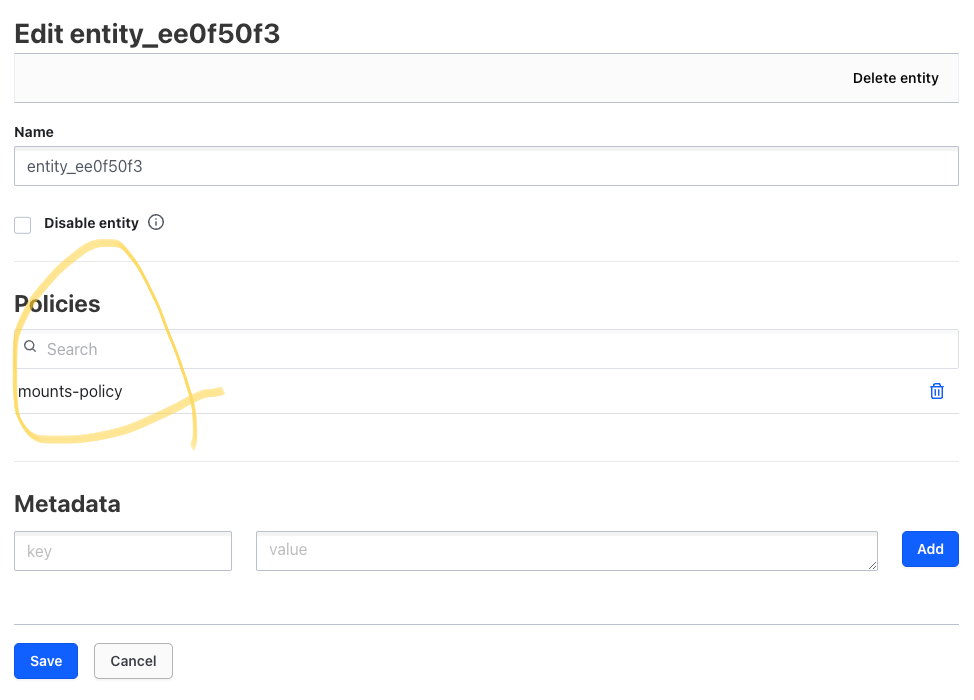The height and width of the screenshot is (700, 974).
Task: Tick the Disable entity checkbox
Action: [x=23, y=225]
